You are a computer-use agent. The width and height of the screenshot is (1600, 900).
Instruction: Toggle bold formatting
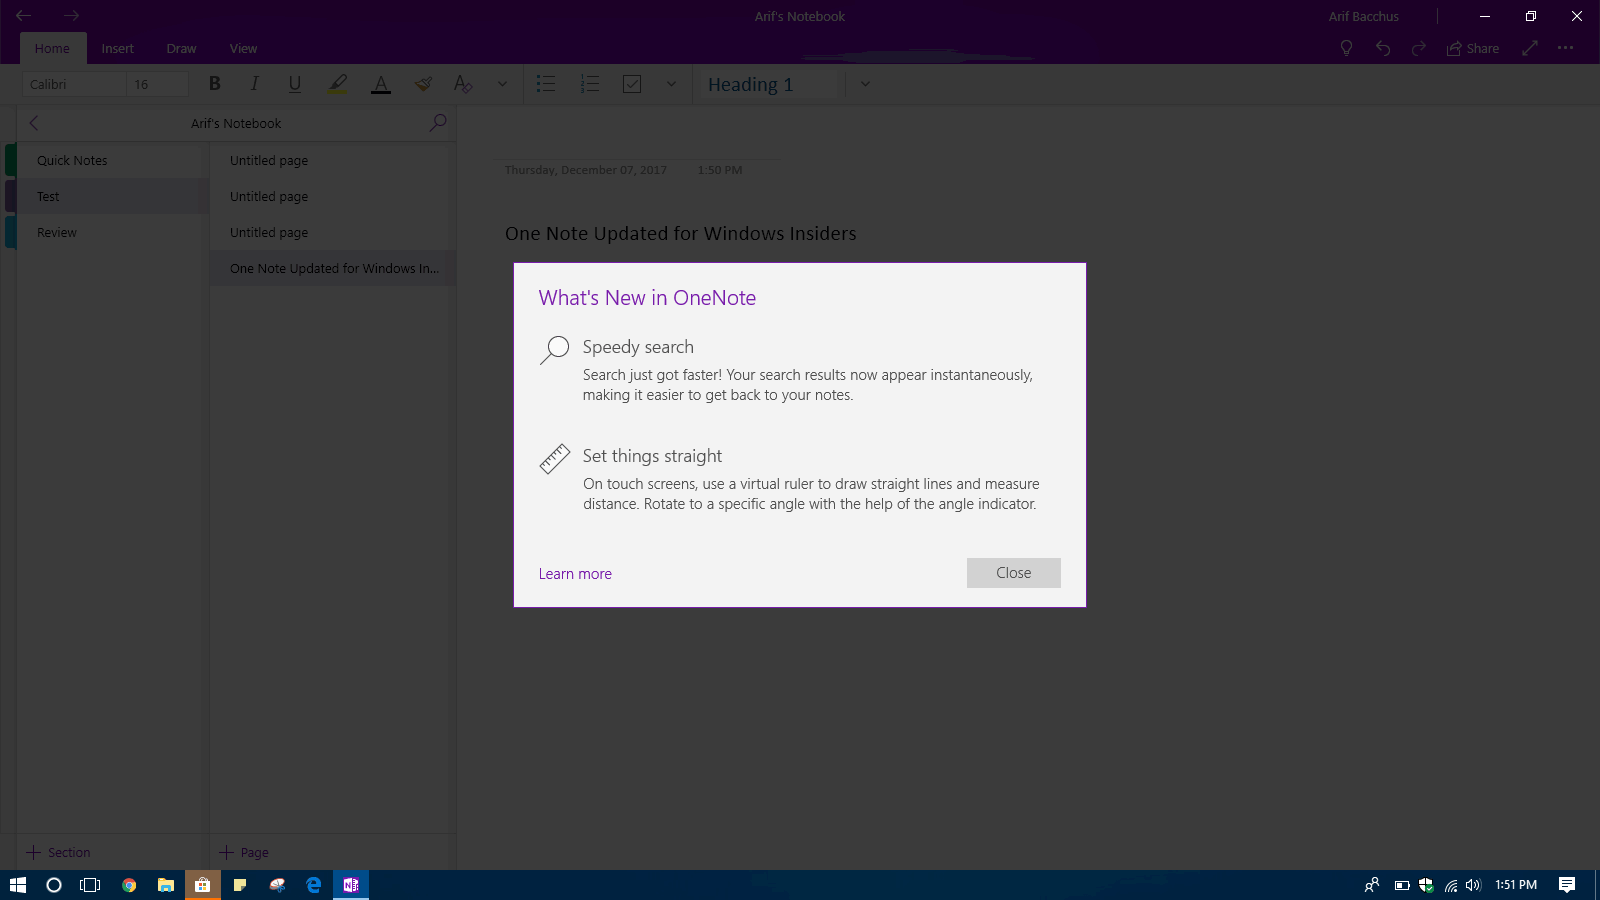(x=214, y=84)
